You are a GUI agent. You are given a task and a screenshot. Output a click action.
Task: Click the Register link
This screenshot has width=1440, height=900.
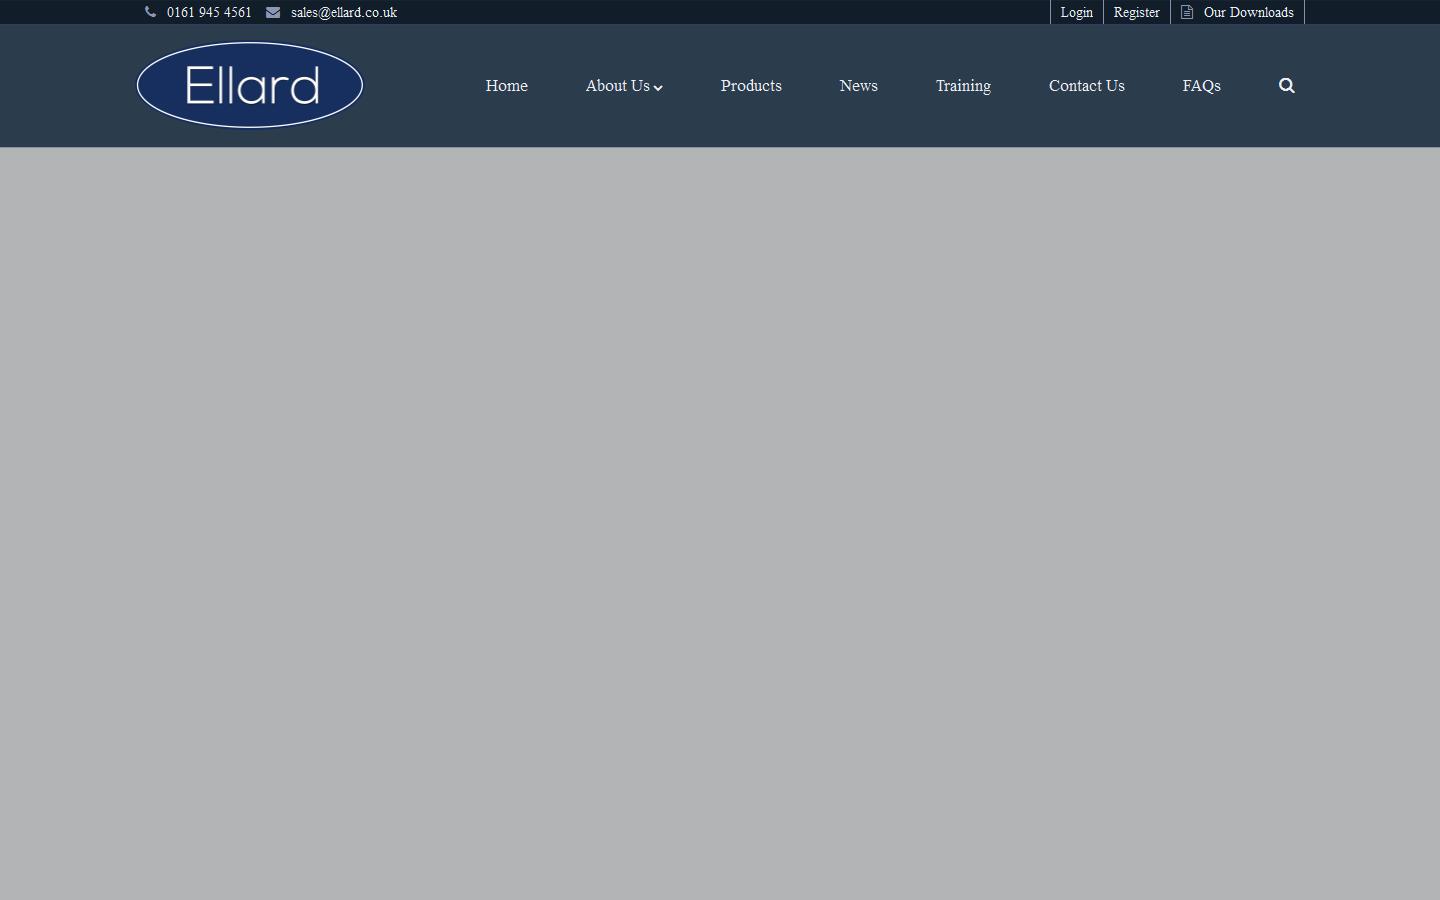pos(1136,12)
